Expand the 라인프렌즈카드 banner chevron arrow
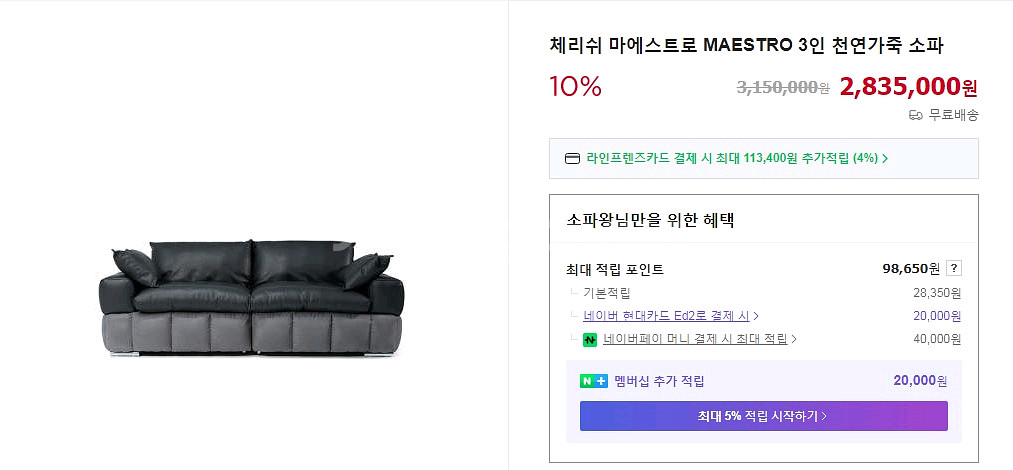Image resolution: width=1013 pixels, height=470 pixels. (x=885, y=158)
